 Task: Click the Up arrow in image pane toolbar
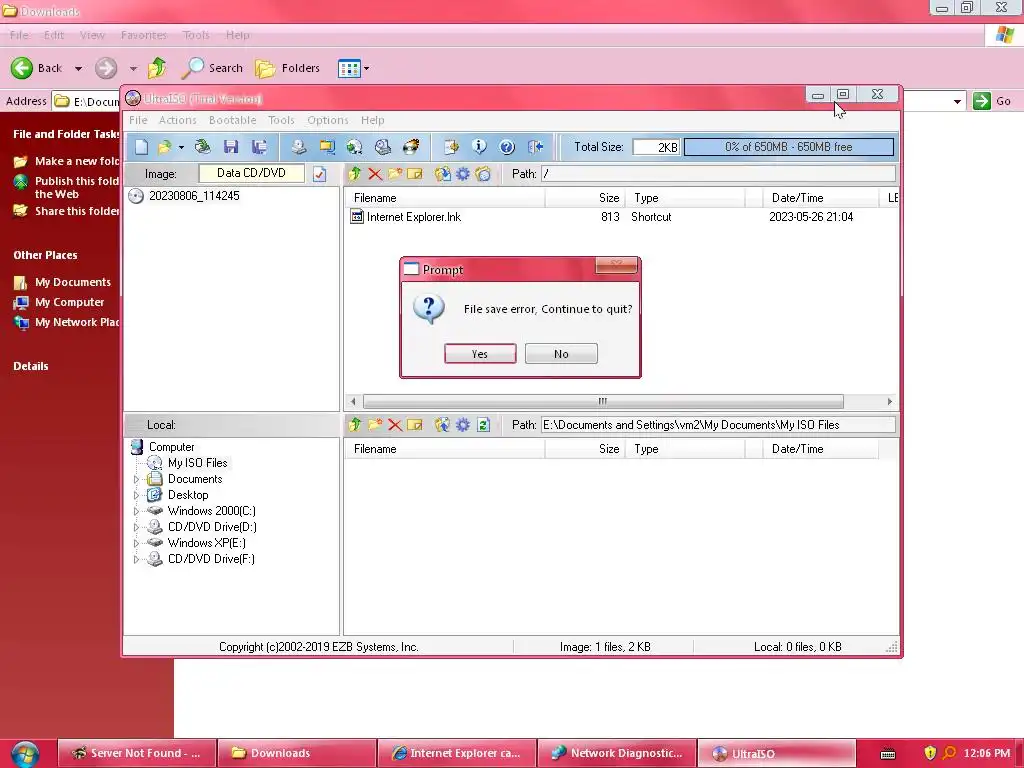355,174
